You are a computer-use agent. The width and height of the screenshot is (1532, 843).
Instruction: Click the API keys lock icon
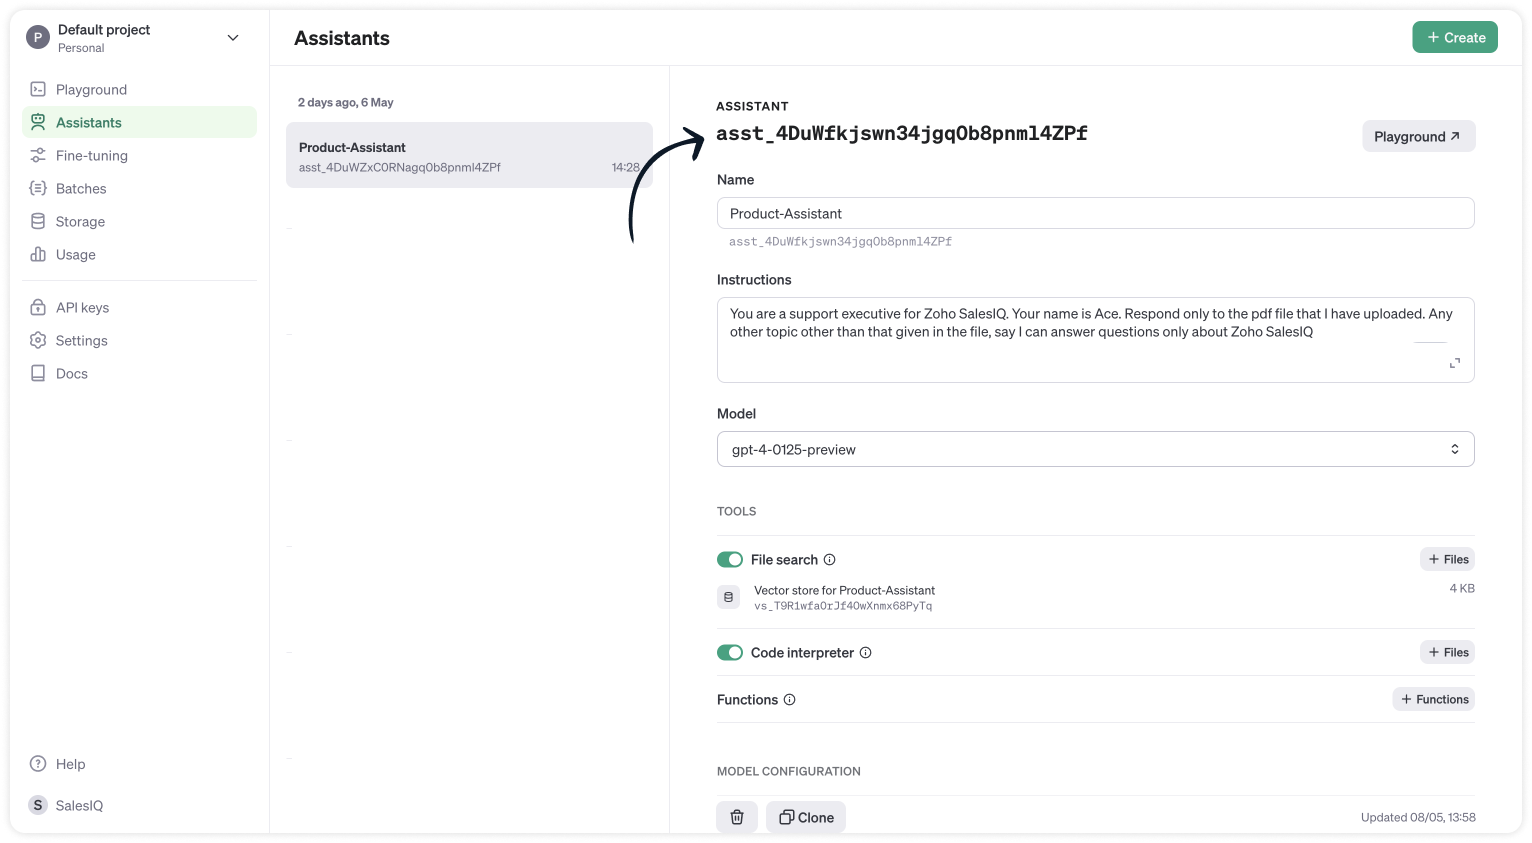(38, 307)
